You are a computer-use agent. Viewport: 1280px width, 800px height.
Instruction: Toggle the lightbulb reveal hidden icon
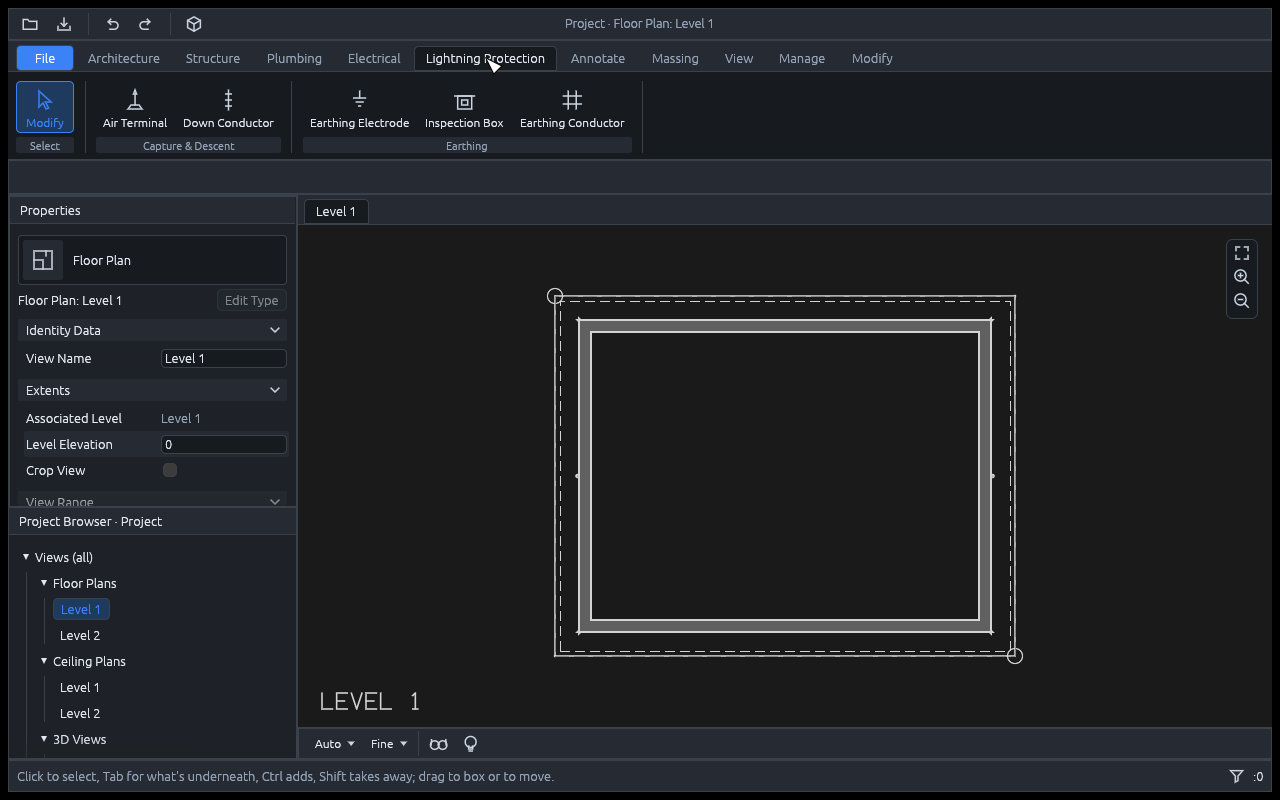pyautogui.click(x=471, y=744)
